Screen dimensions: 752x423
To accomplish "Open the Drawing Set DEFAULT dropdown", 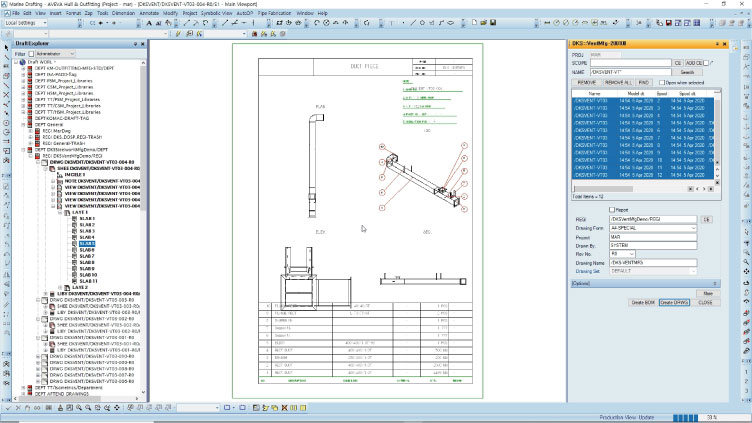I will 693,271.
